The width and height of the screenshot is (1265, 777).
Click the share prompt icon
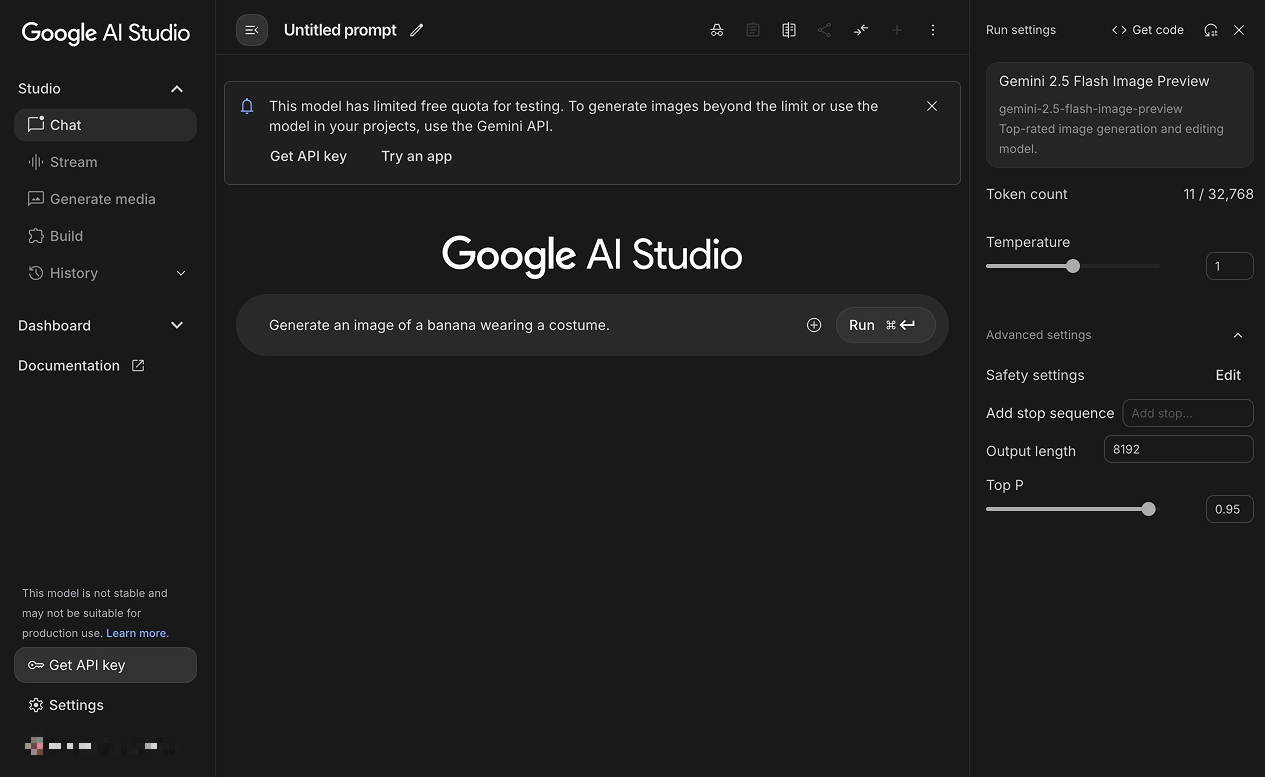coord(824,30)
